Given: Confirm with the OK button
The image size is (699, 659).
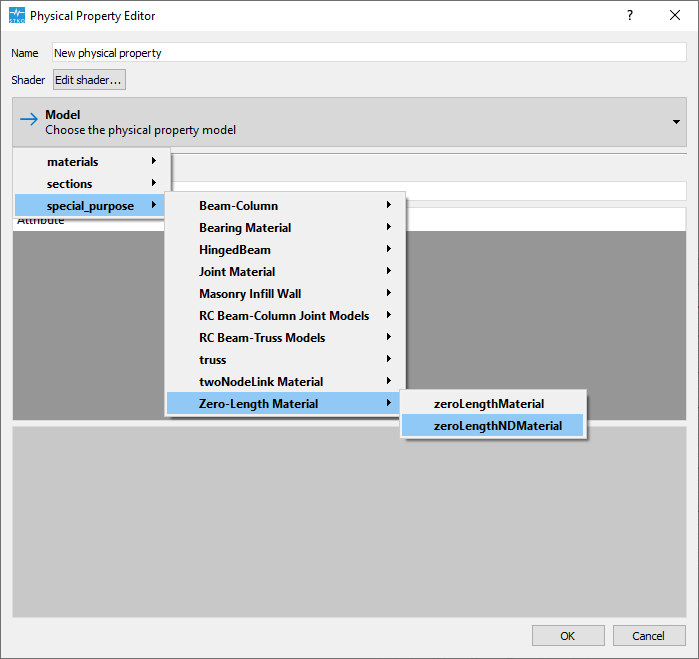Looking at the screenshot, I should (x=568, y=635).
